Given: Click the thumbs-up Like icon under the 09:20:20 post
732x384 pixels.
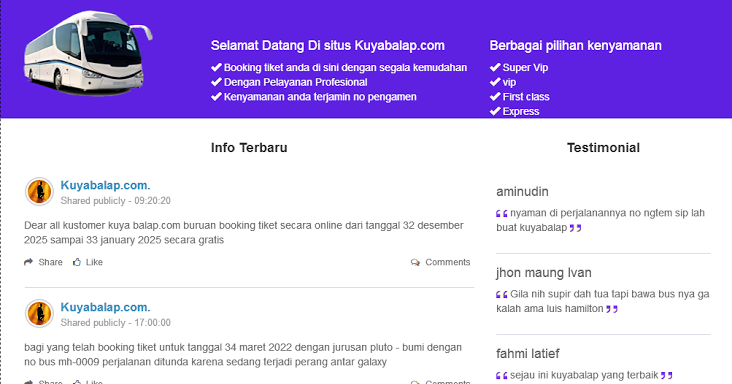Looking at the screenshot, I should (77, 262).
